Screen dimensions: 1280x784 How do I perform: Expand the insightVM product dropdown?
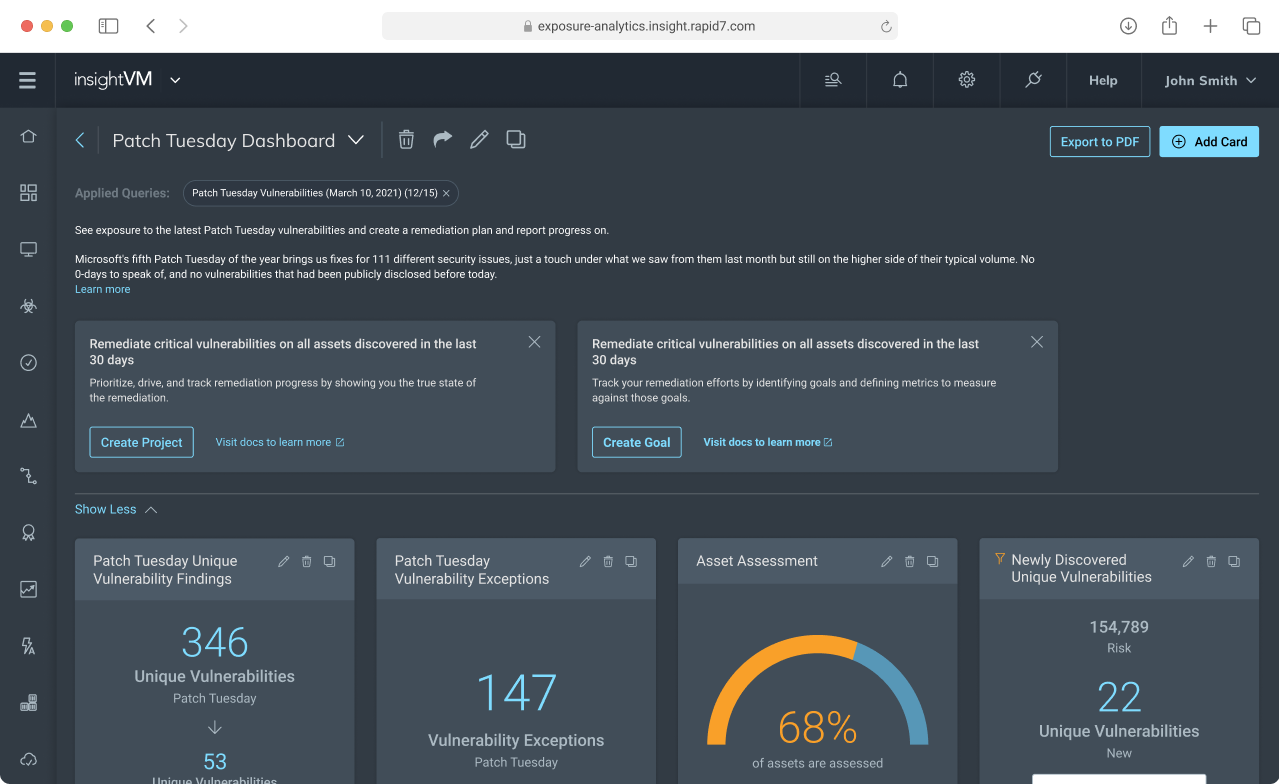tap(175, 81)
